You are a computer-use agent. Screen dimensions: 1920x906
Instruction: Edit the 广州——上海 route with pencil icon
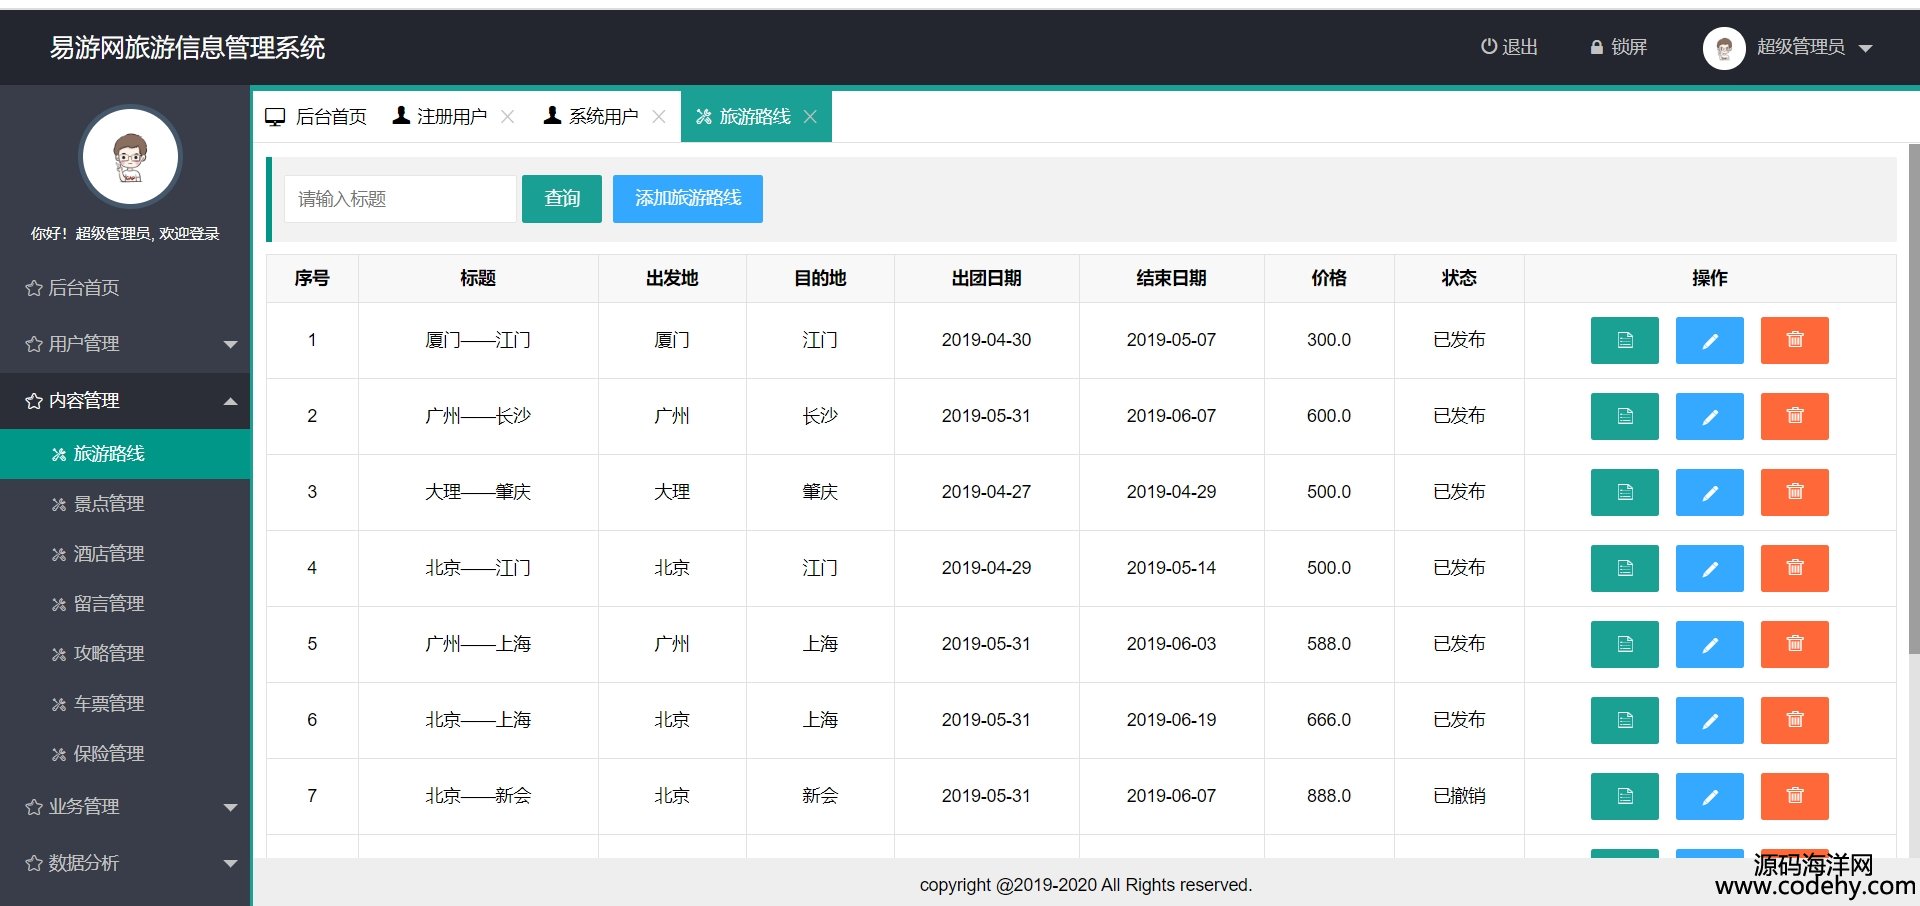(x=1709, y=644)
